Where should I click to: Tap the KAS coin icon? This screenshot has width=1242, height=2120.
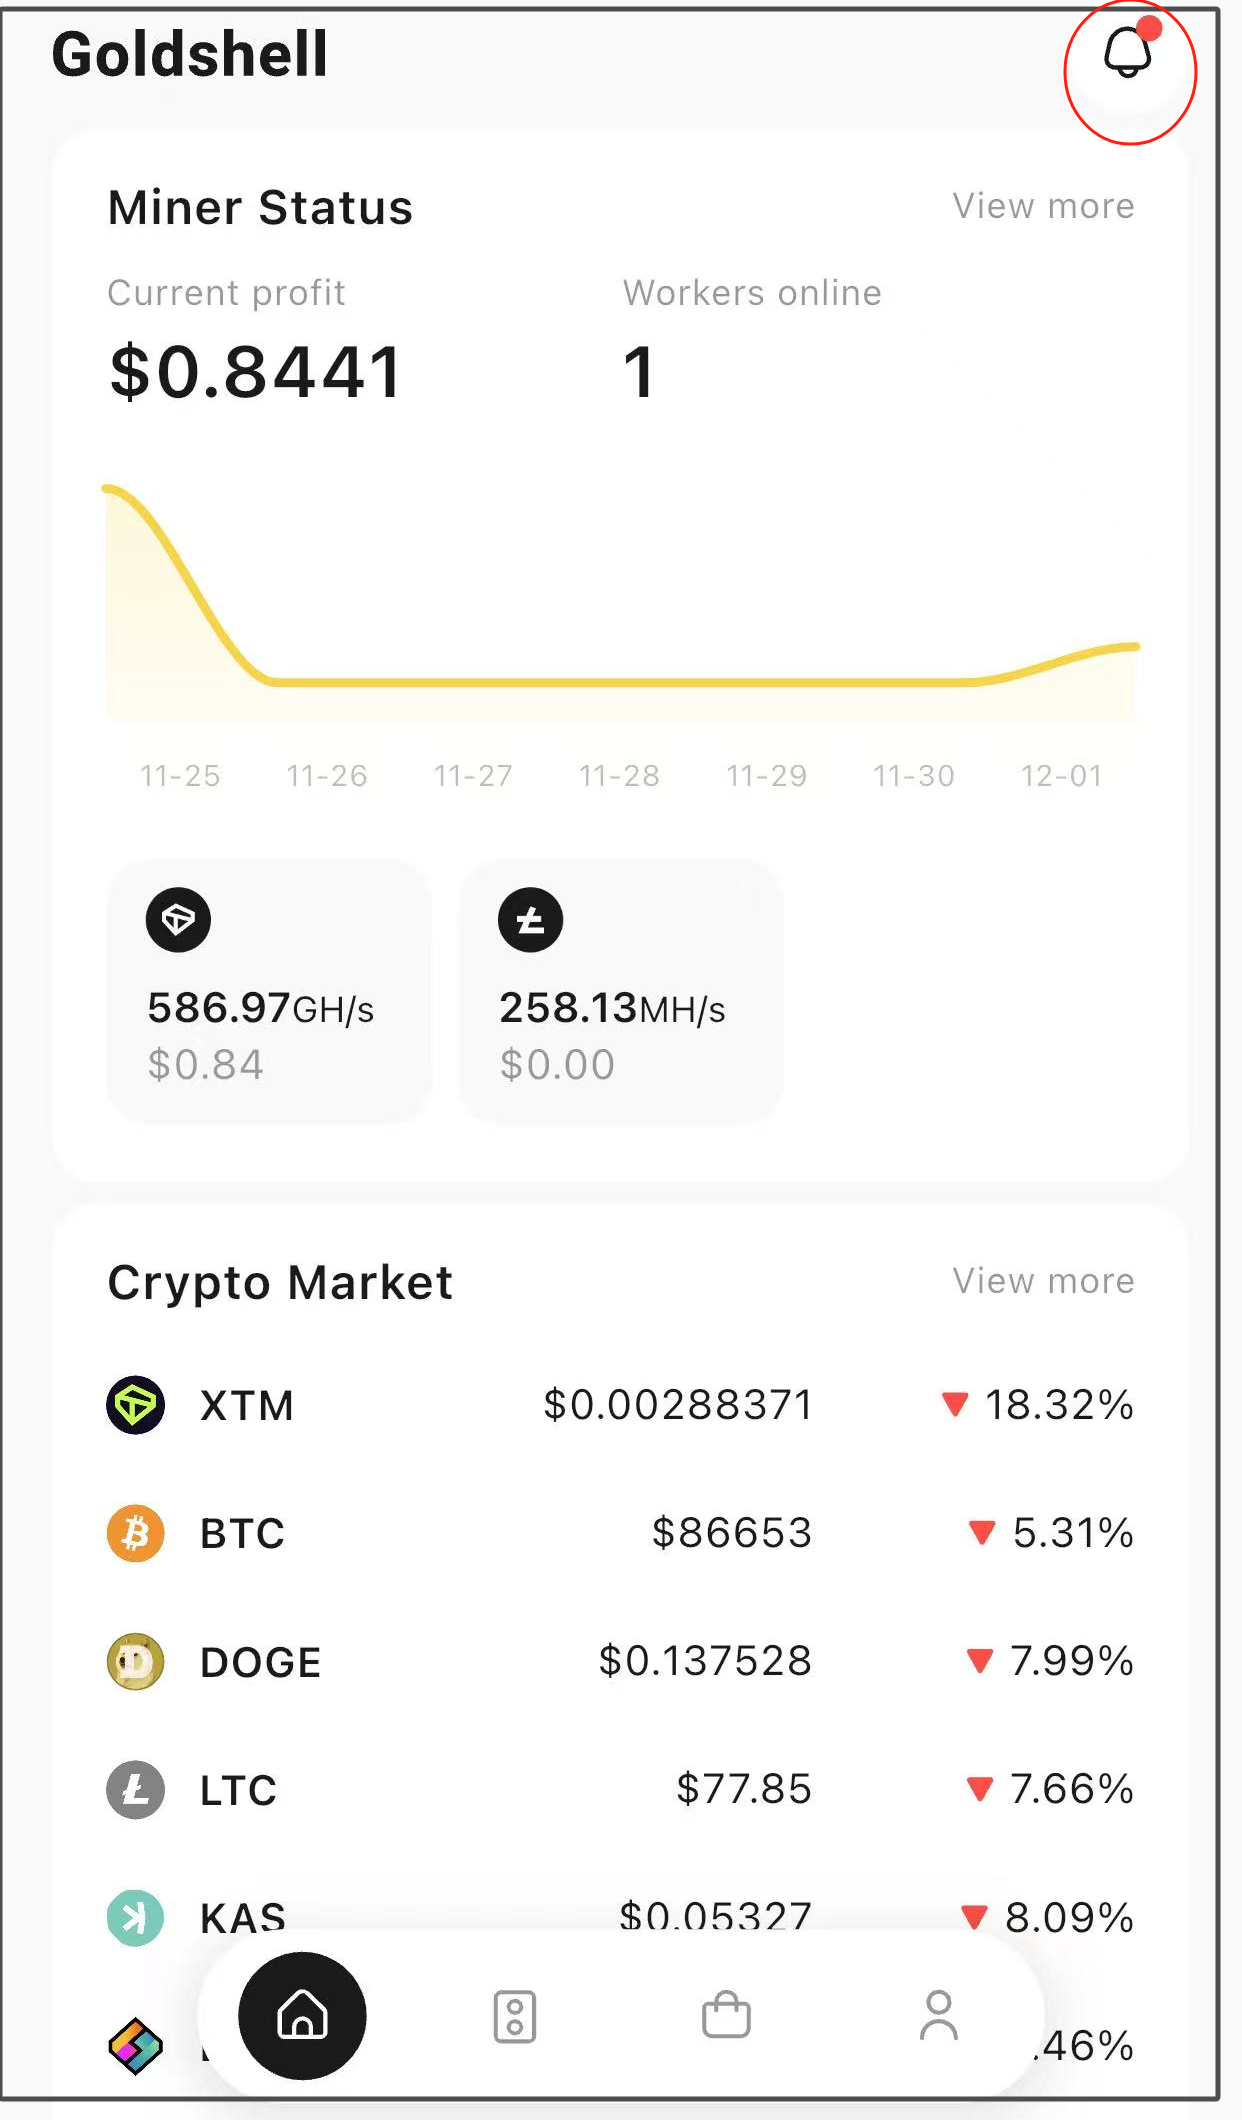click(x=136, y=1917)
